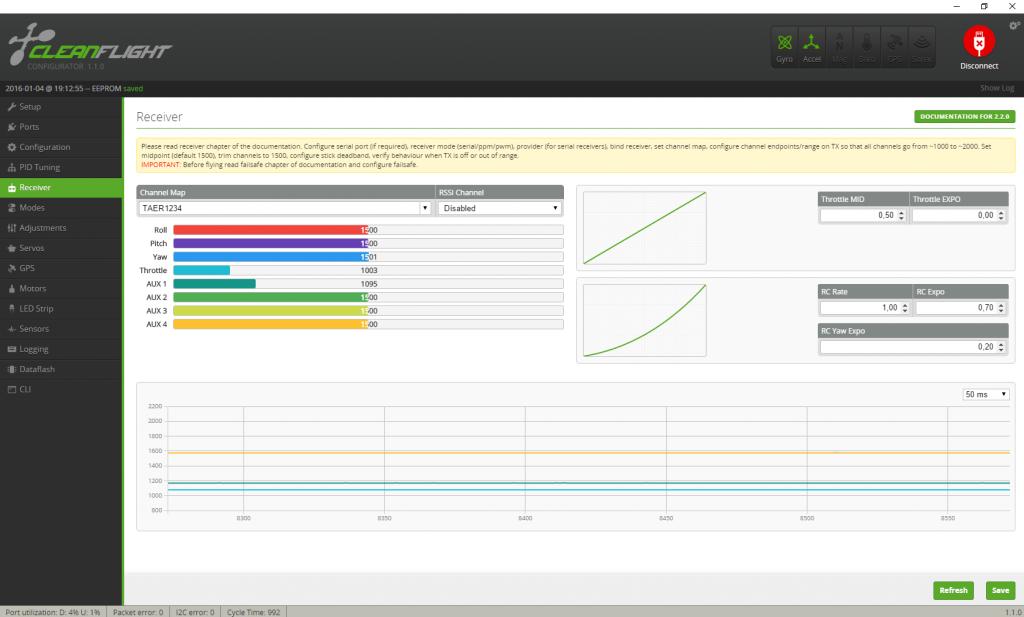Click the Refresh button

click(x=953, y=590)
